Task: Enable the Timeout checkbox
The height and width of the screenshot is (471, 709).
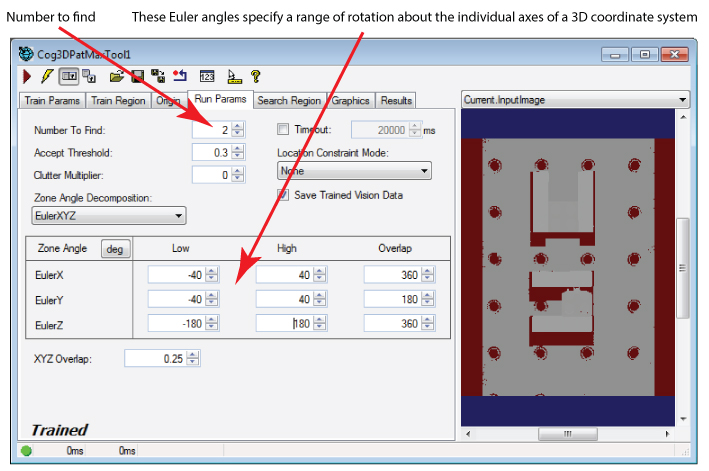Action: click(x=283, y=129)
